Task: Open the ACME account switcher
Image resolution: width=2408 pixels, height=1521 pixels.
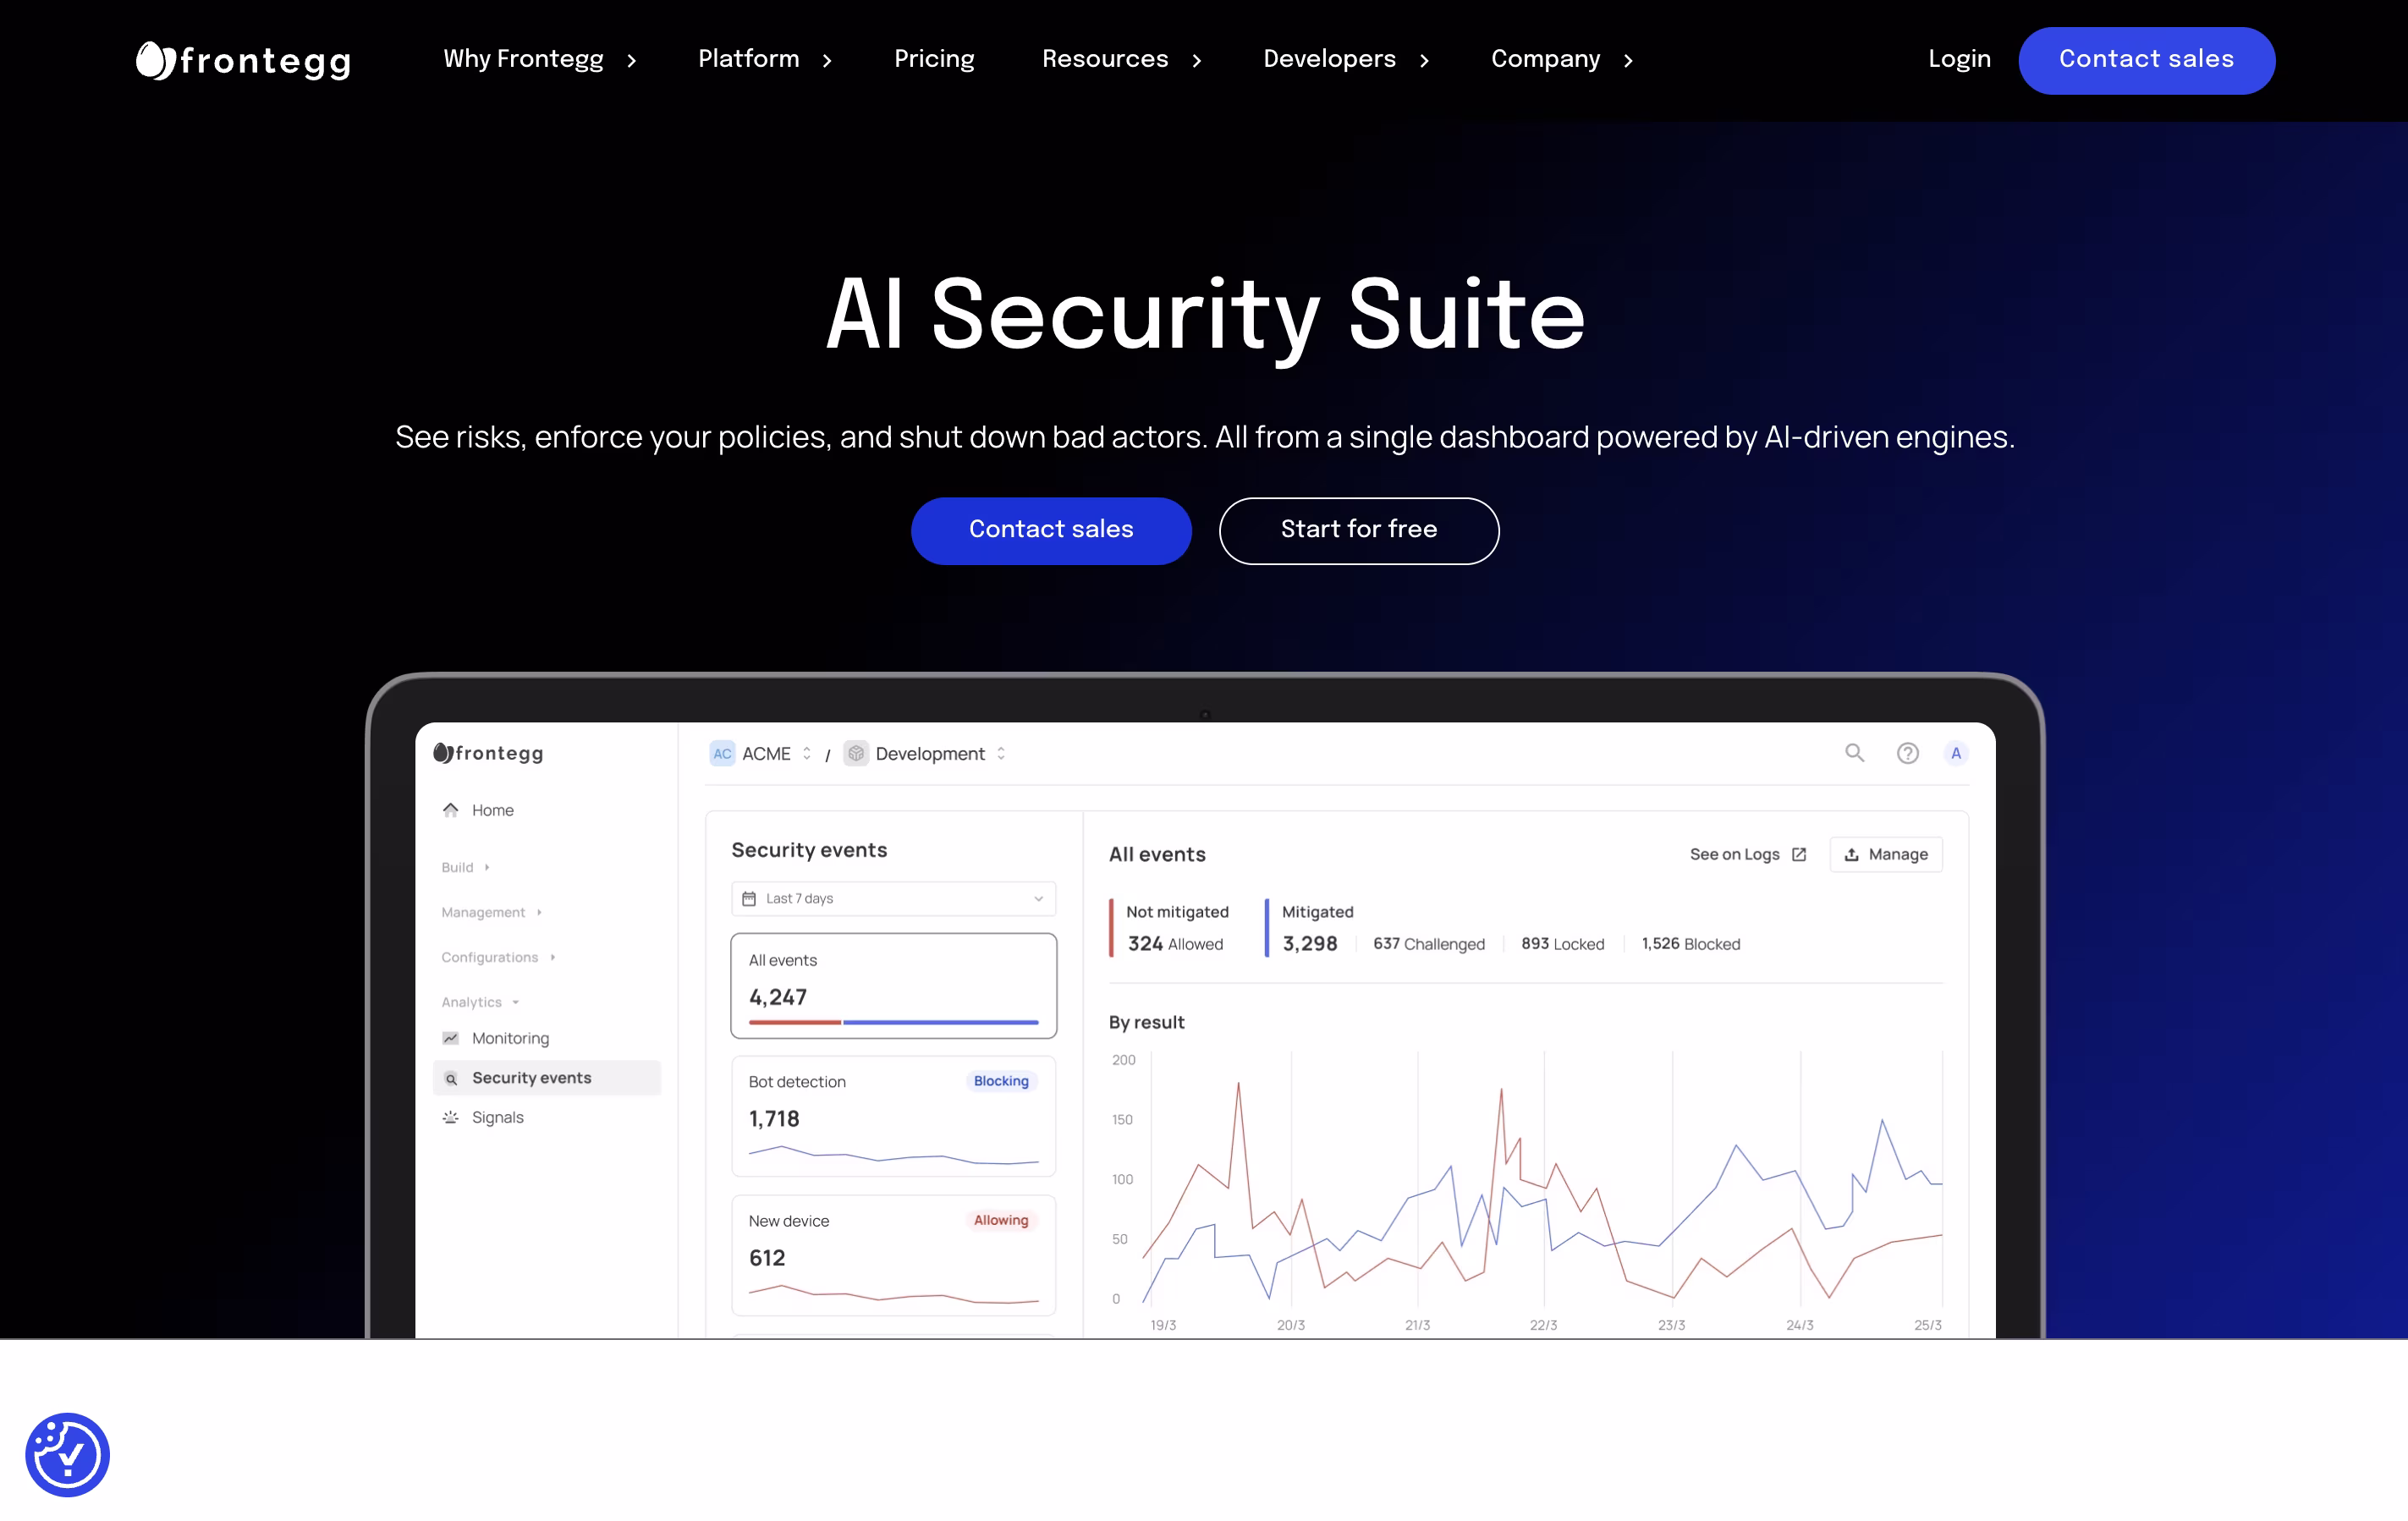Action: [x=761, y=753]
